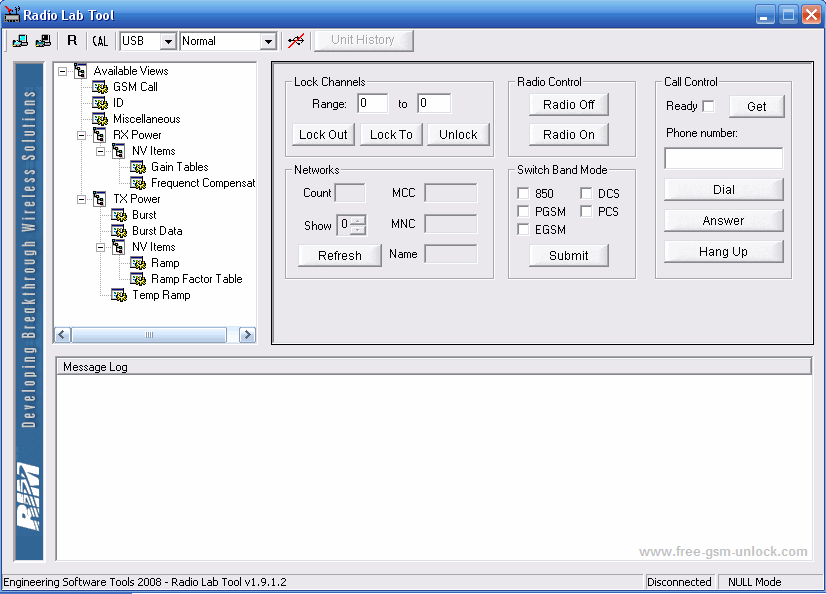The height and width of the screenshot is (594, 826).
Task: Select Burst Data in the tree
Action: click(157, 231)
